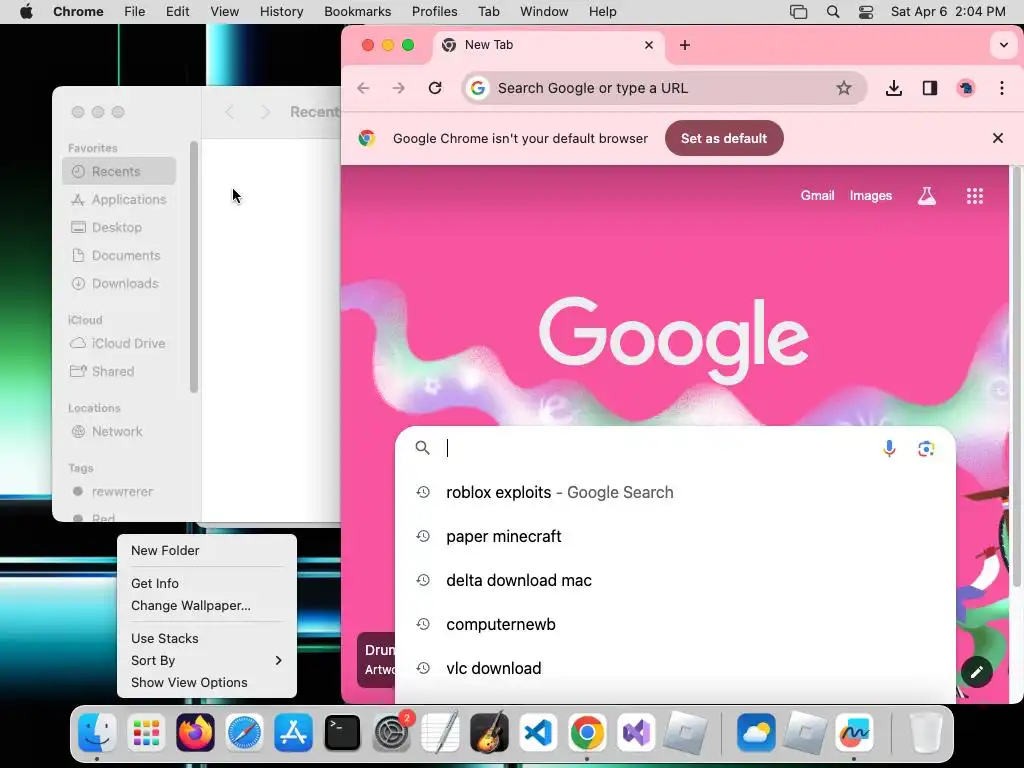This screenshot has width=1024, height=768.
Task: Click the Finder sidebar scrollbar
Action: pos(193,267)
